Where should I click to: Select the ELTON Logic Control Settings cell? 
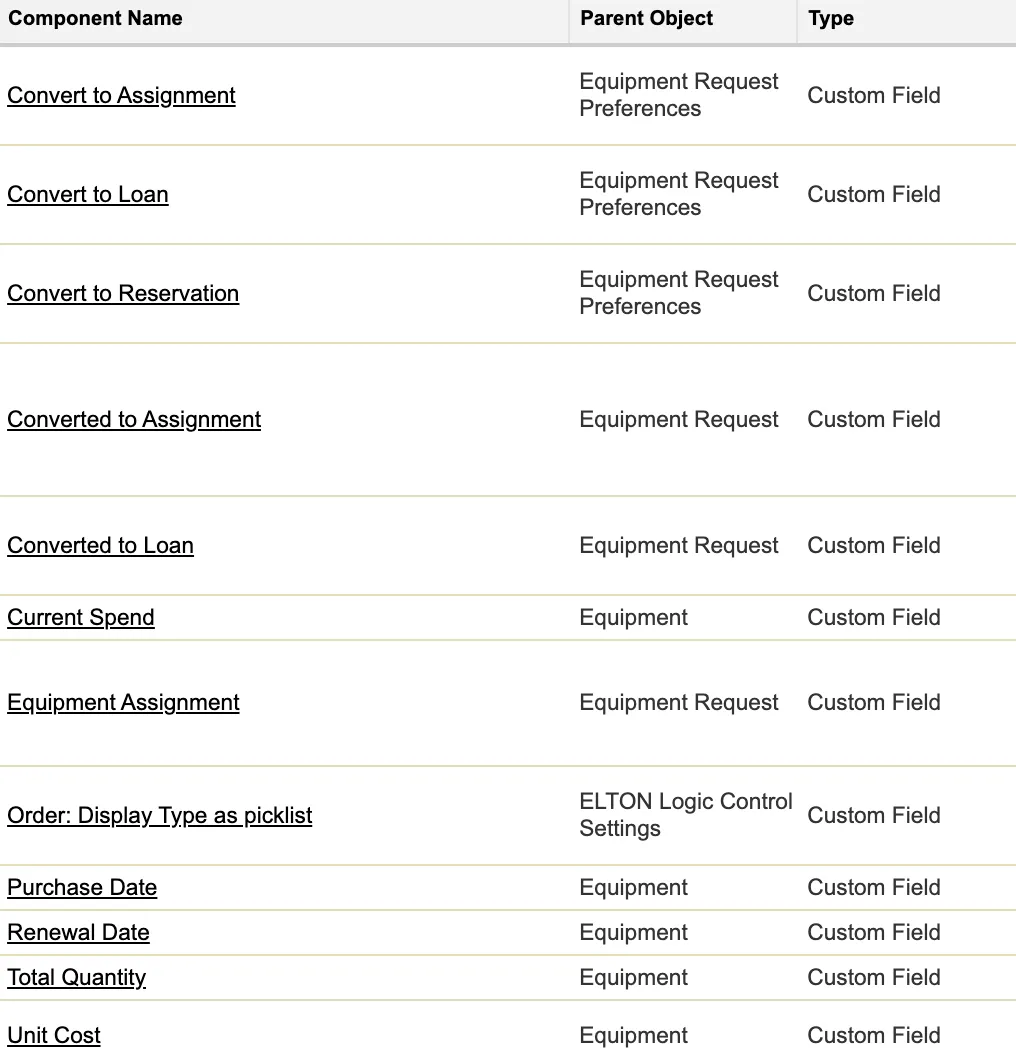coord(685,815)
